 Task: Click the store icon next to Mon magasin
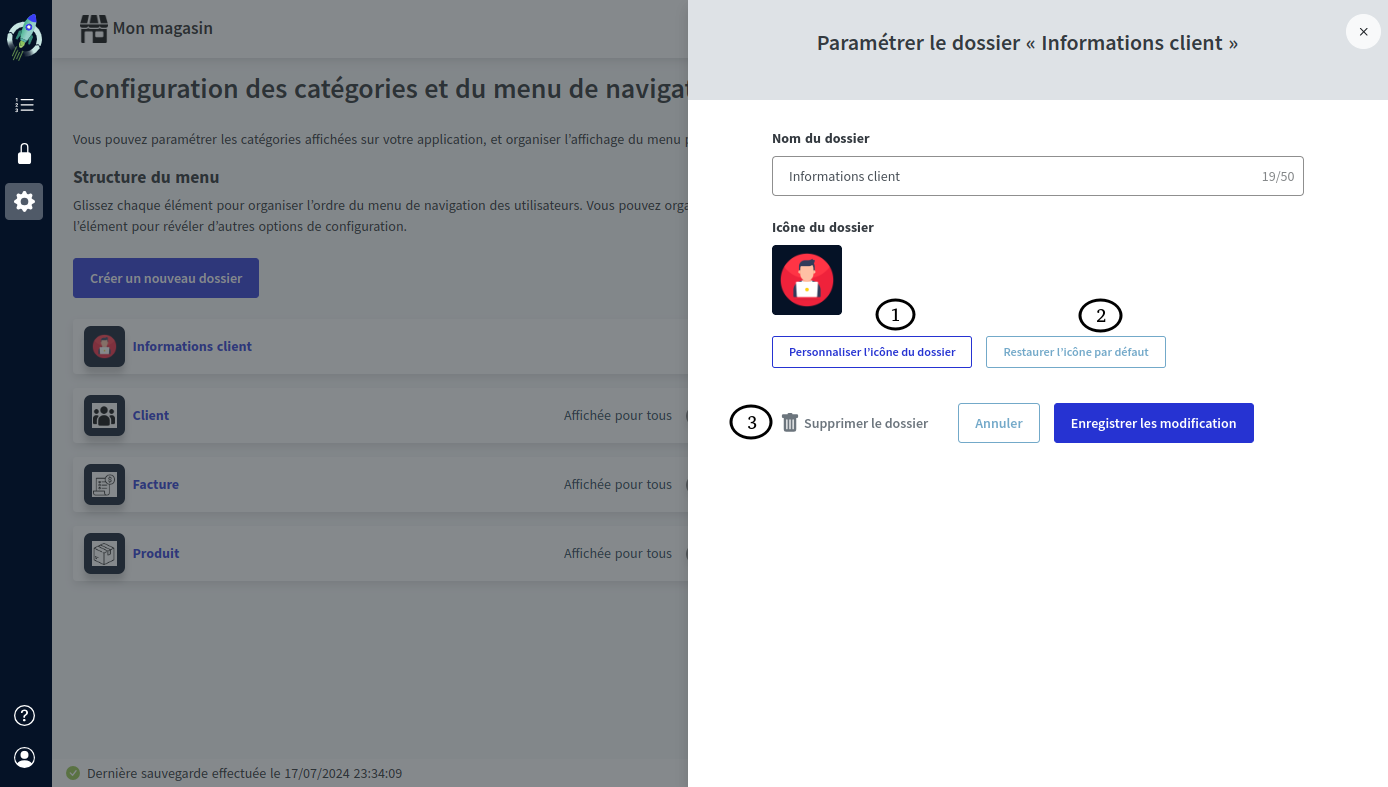point(93,28)
